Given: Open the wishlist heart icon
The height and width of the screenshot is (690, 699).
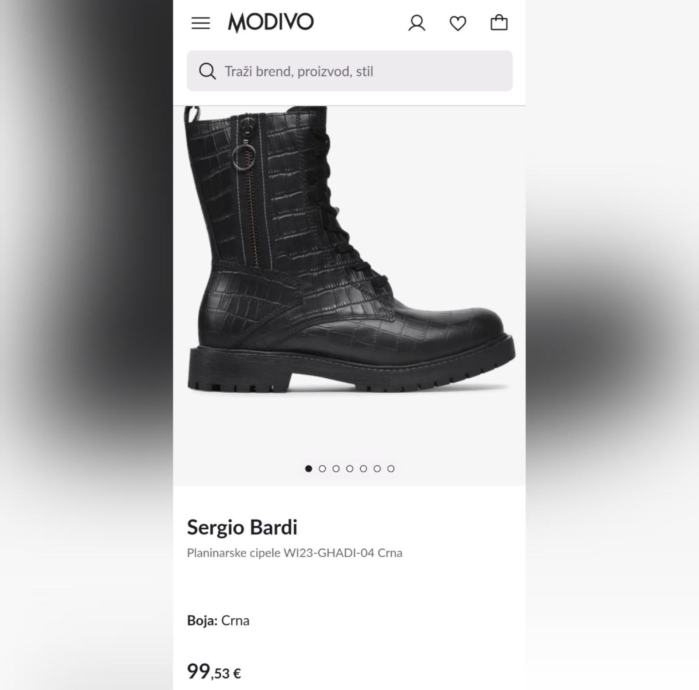Looking at the screenshot, I should [458, 23].
